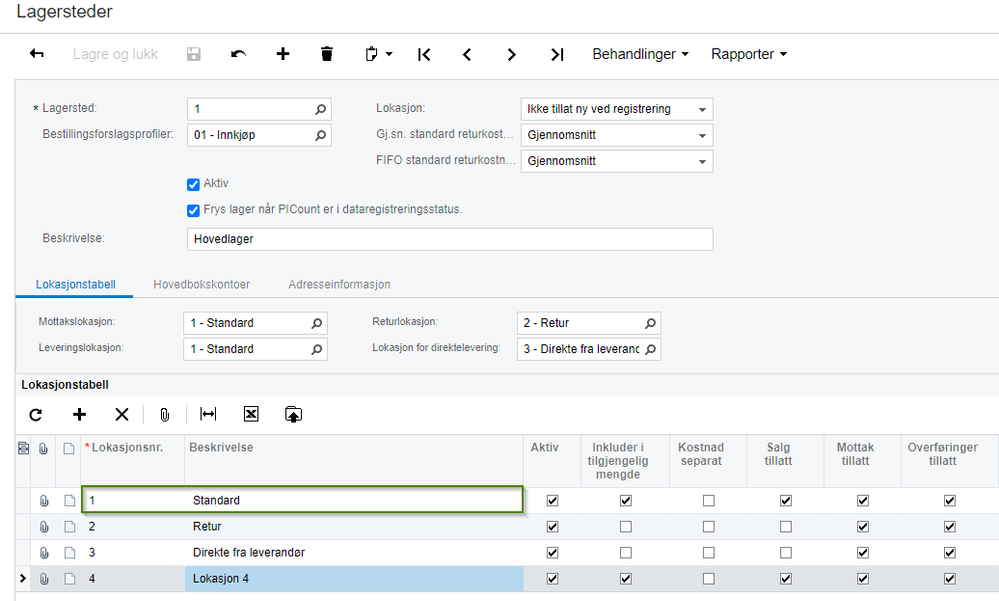The height and width of the screenshot is (601, 999).
Task: Enable Salg tillatt for Retur row
Action: [786, 526]
